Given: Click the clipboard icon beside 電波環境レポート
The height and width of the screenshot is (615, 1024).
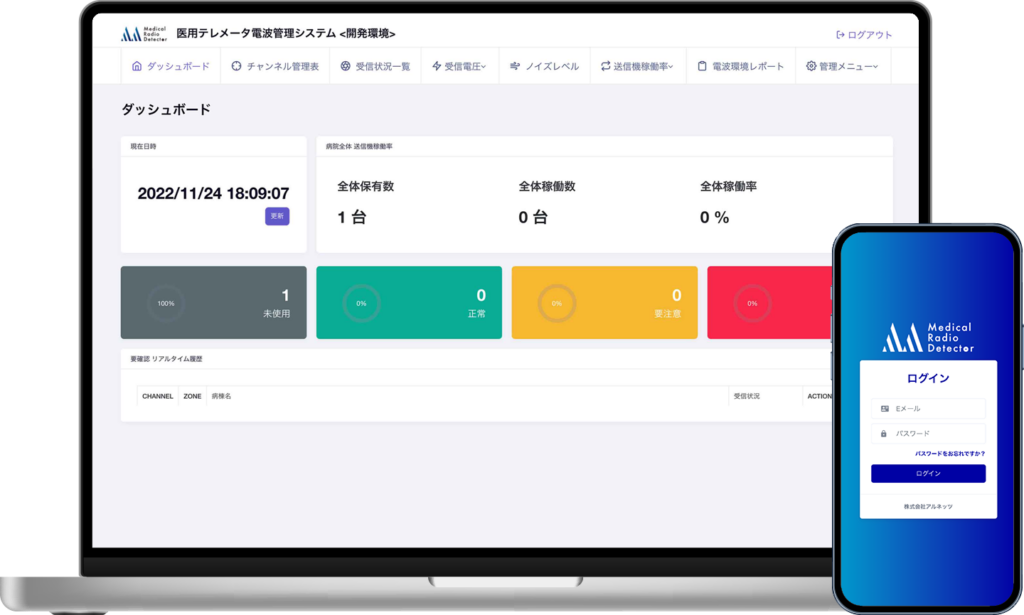Looking at the screenshot, I should point(702,67).
